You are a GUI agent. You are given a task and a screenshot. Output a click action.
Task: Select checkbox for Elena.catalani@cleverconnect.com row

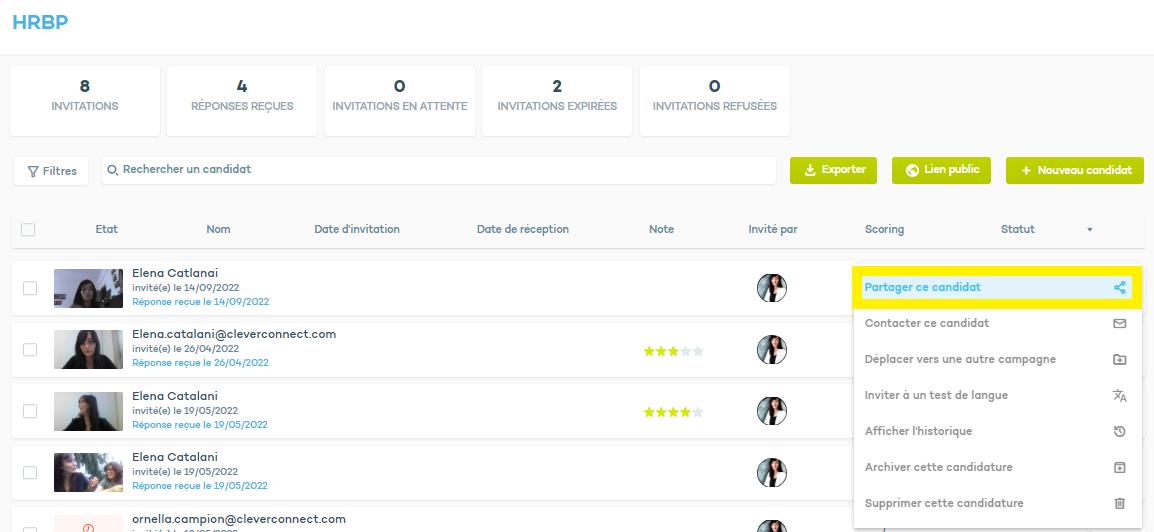(x=30, y=350)
